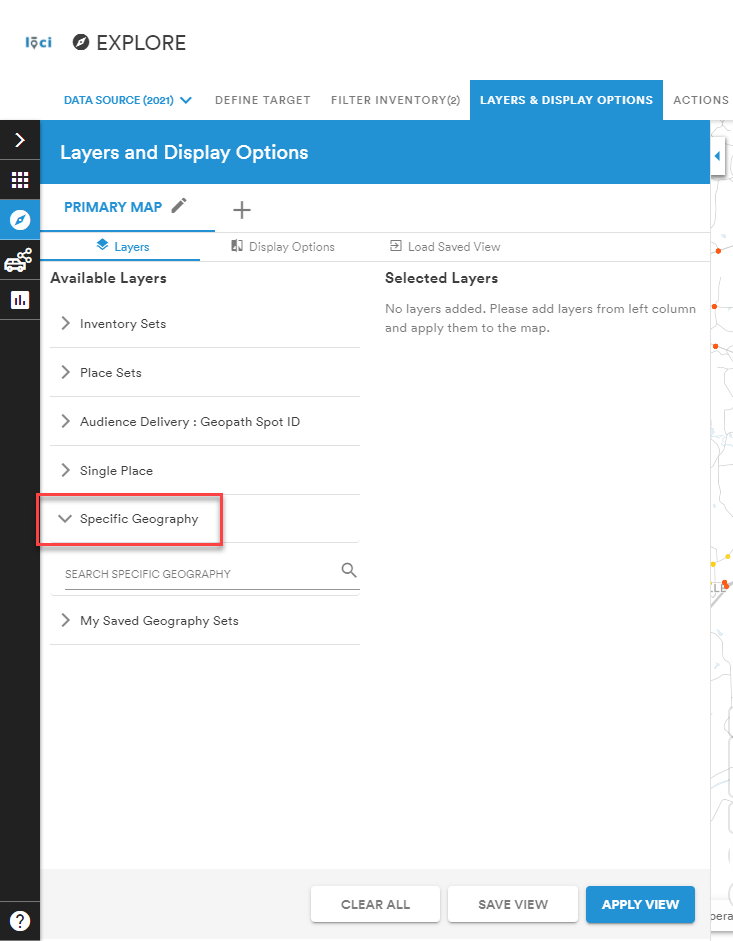Click the help question mark at bottom left
This screenshot has width=733, height=941.
20,920
